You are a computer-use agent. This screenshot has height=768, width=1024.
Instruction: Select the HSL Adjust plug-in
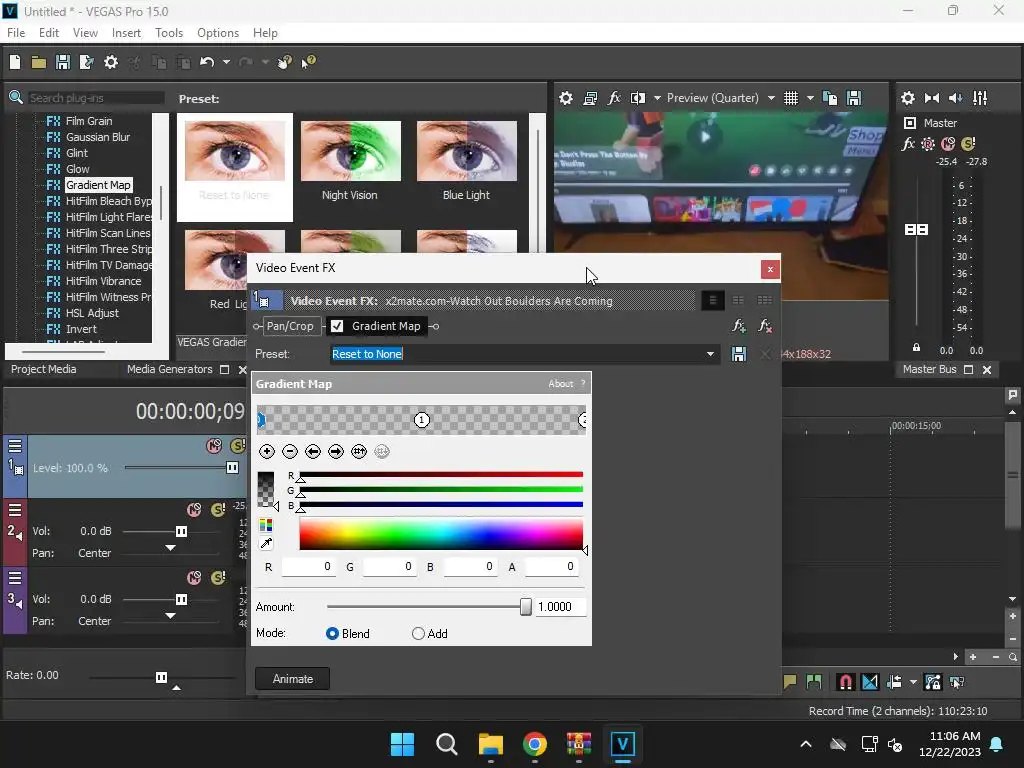pyautogui.click(x=92, y=313)
